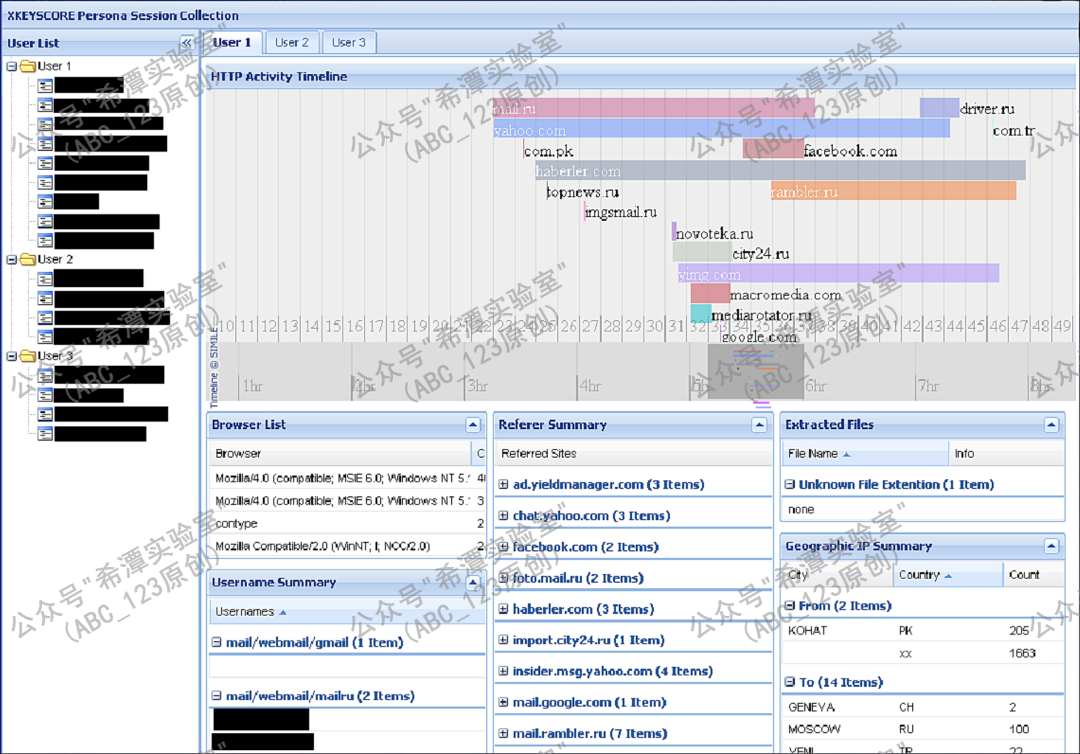
Task: Switch to the User 1 tab
Action: pyautogui.click(x=231, y=42)
